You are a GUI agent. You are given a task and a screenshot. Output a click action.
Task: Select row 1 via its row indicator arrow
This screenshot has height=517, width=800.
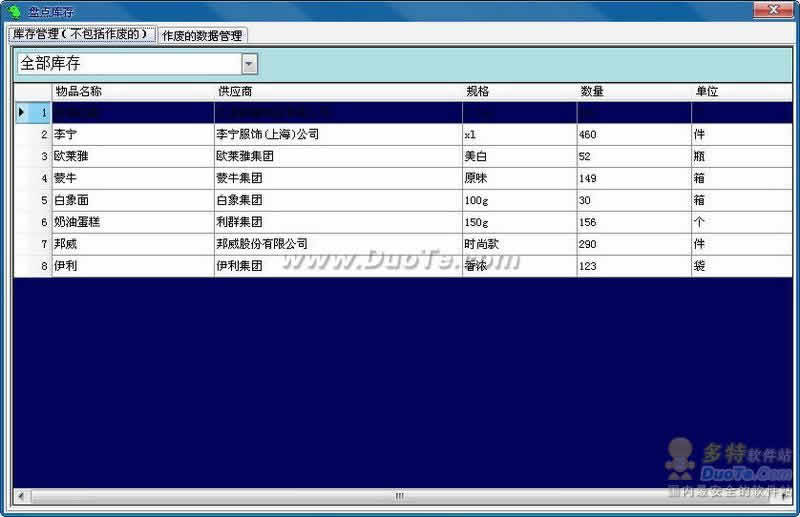pyautogui.click(x=22, y=112)
